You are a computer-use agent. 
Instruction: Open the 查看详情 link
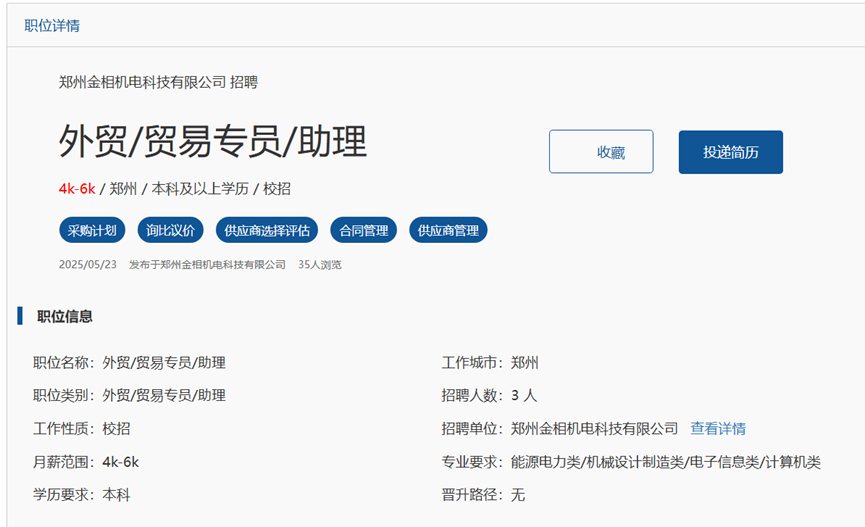718,429
